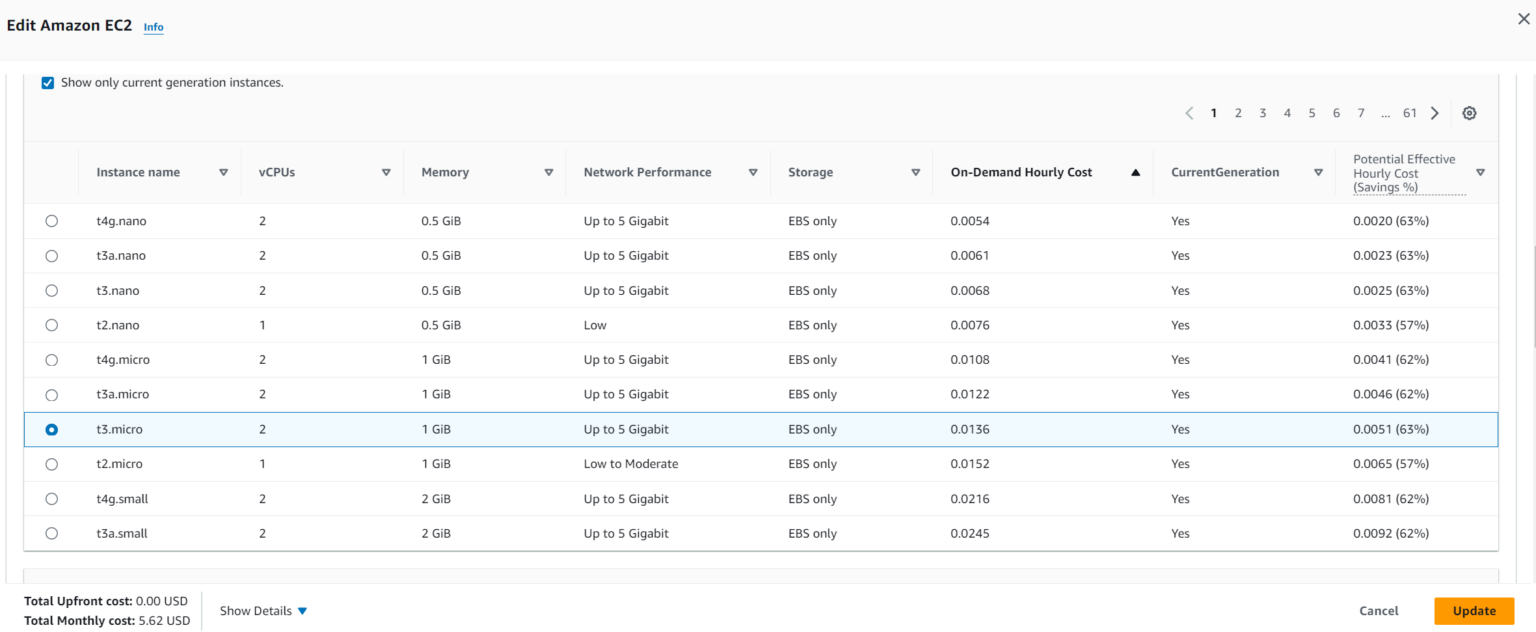Screen dimensions: 1536x632
Task: Open table preferences gear icon
Action: coord(1468,113)
